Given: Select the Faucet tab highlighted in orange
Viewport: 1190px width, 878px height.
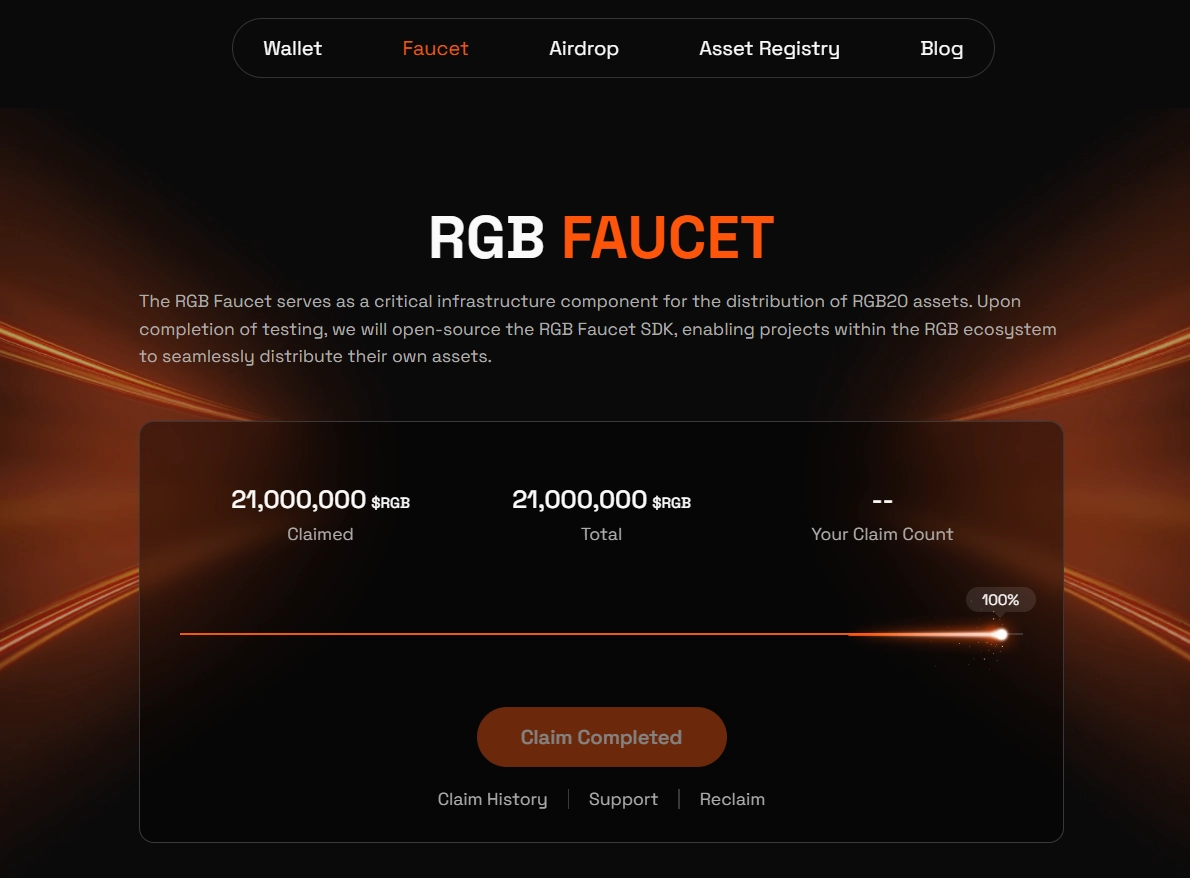Looking at the screenshot, I should (435, 47).
